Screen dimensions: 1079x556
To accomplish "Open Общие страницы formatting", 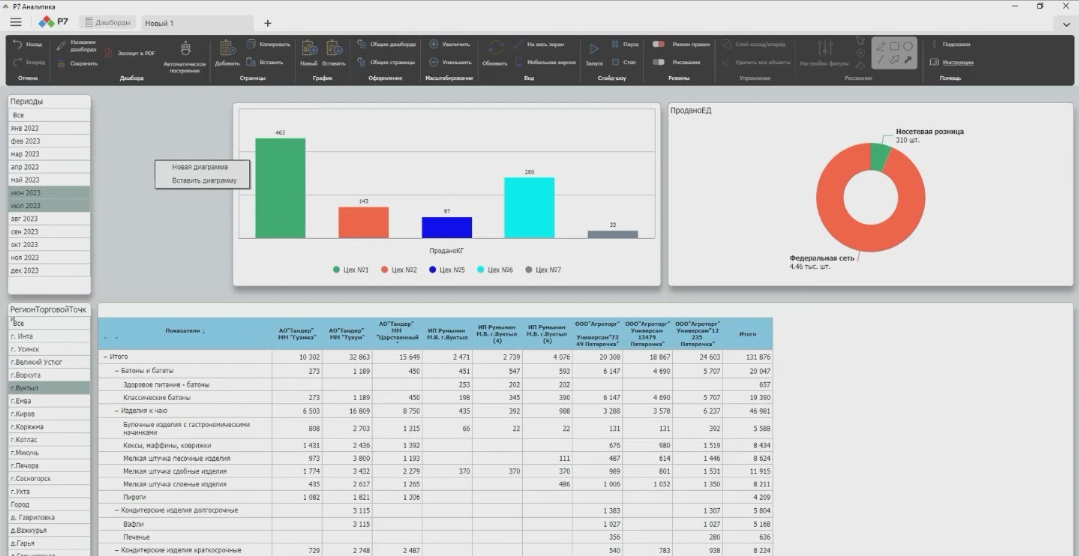I will pos(386,62).
